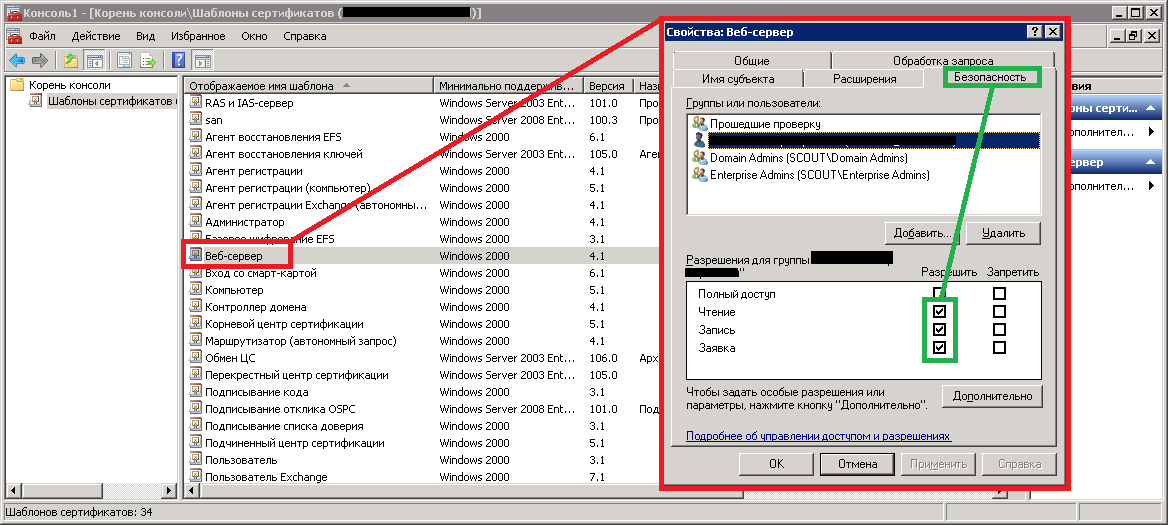Toggle the show/hide action pane icon
The height and width of the screenshot is (525, 1168).
pyautogui.click(x=203, y=60)
